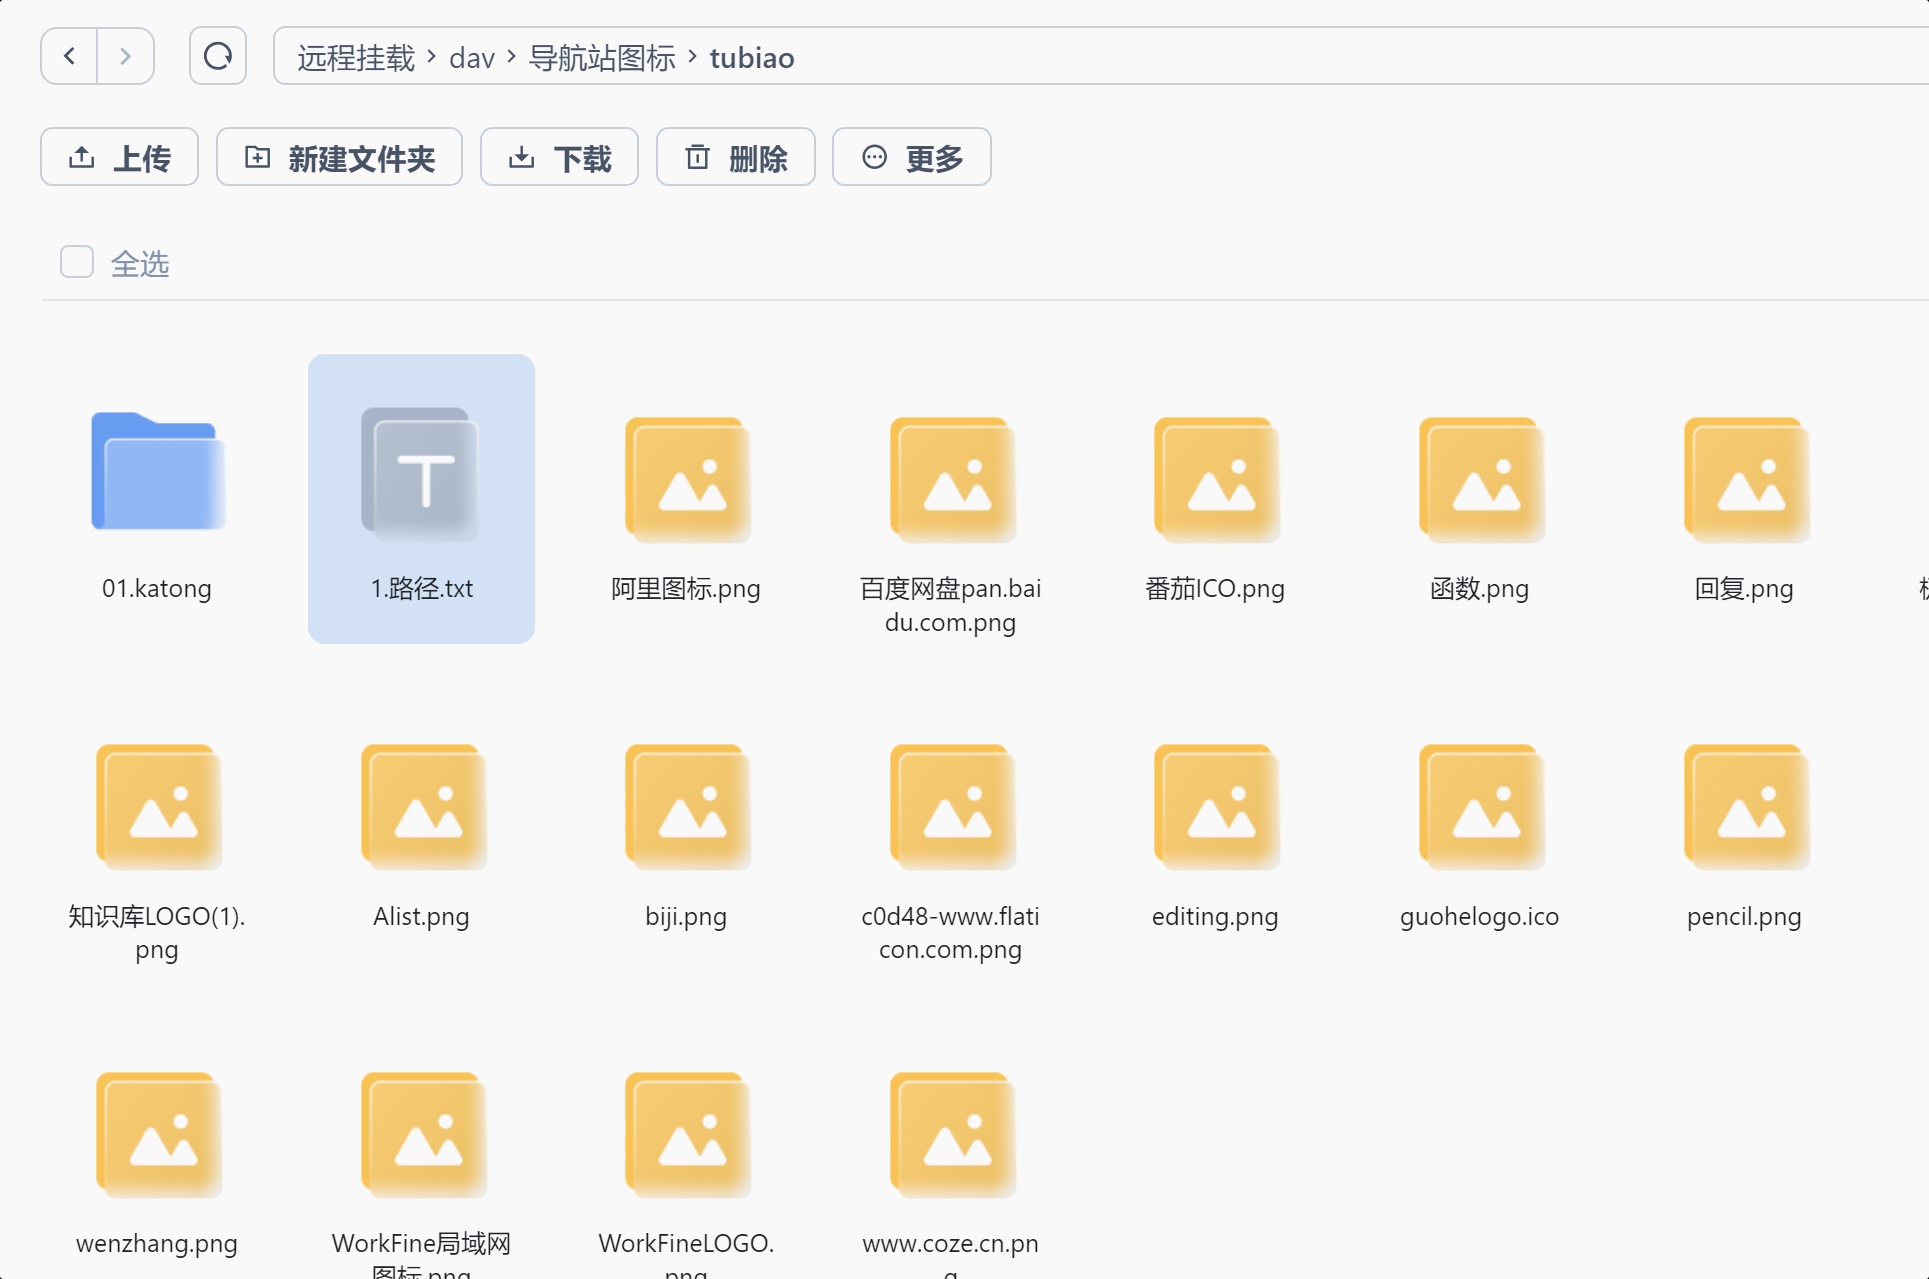Click the 上传 upload button
The width and height of the screenshot is (1929, 1279).
(119, 157)
